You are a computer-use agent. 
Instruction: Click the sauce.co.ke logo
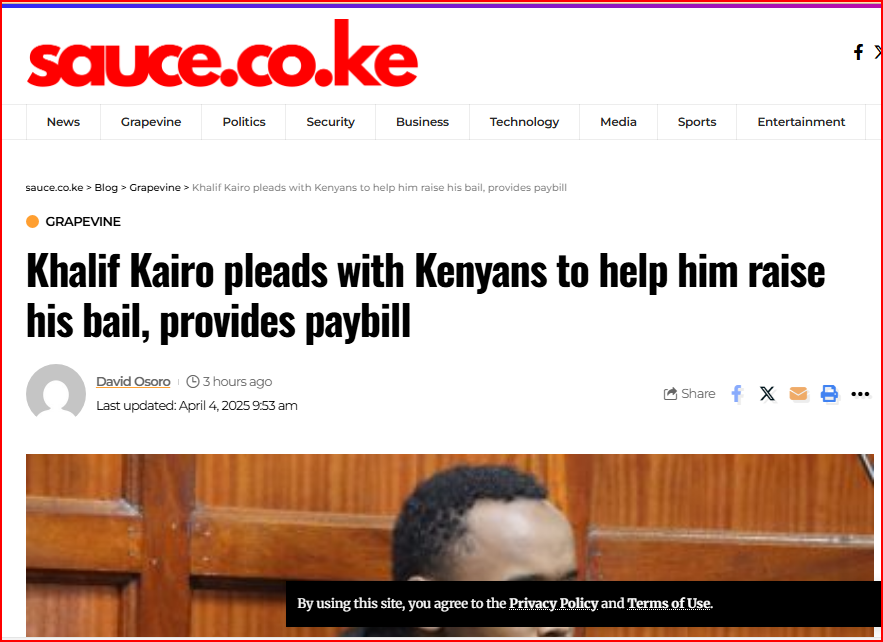pos(222,54)
